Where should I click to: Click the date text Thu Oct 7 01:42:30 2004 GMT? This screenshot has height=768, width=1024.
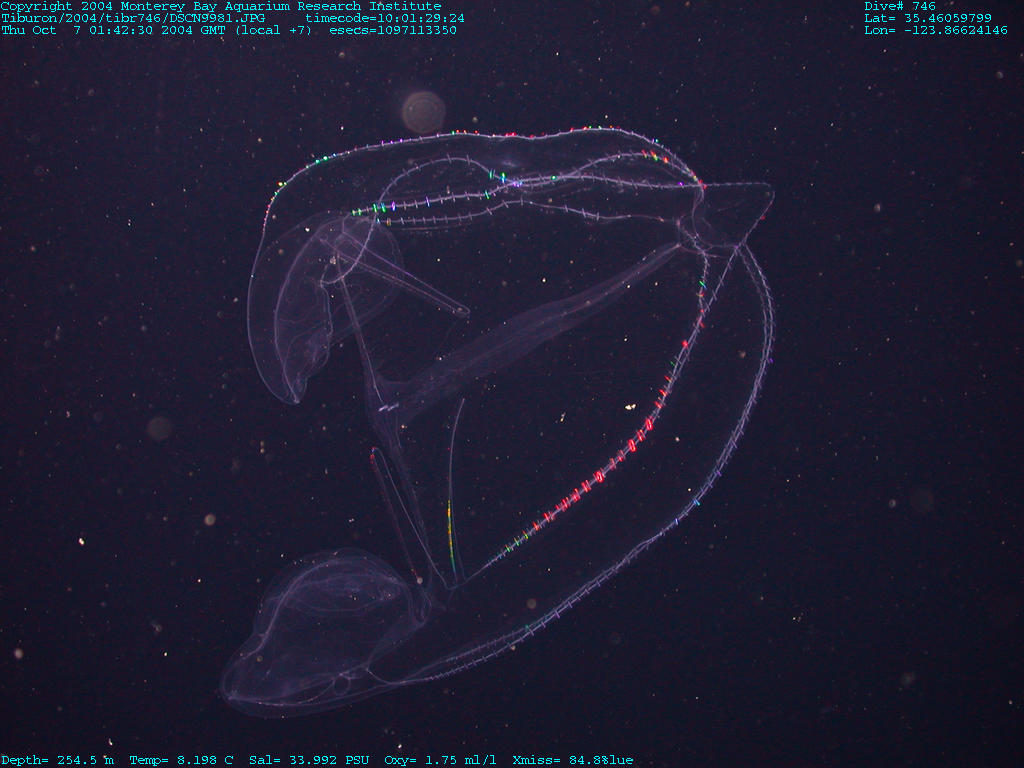[x=114, y=30]
